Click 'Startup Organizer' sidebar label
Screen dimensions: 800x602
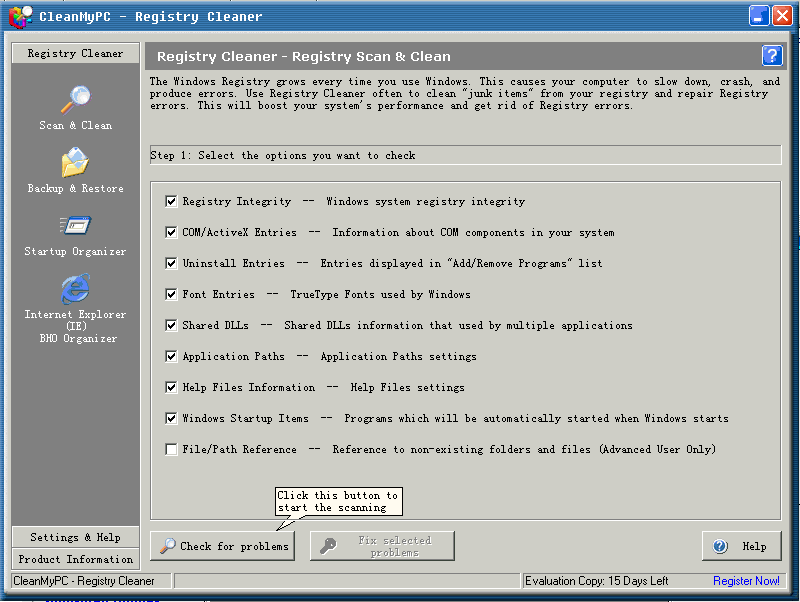click(76, 252)
